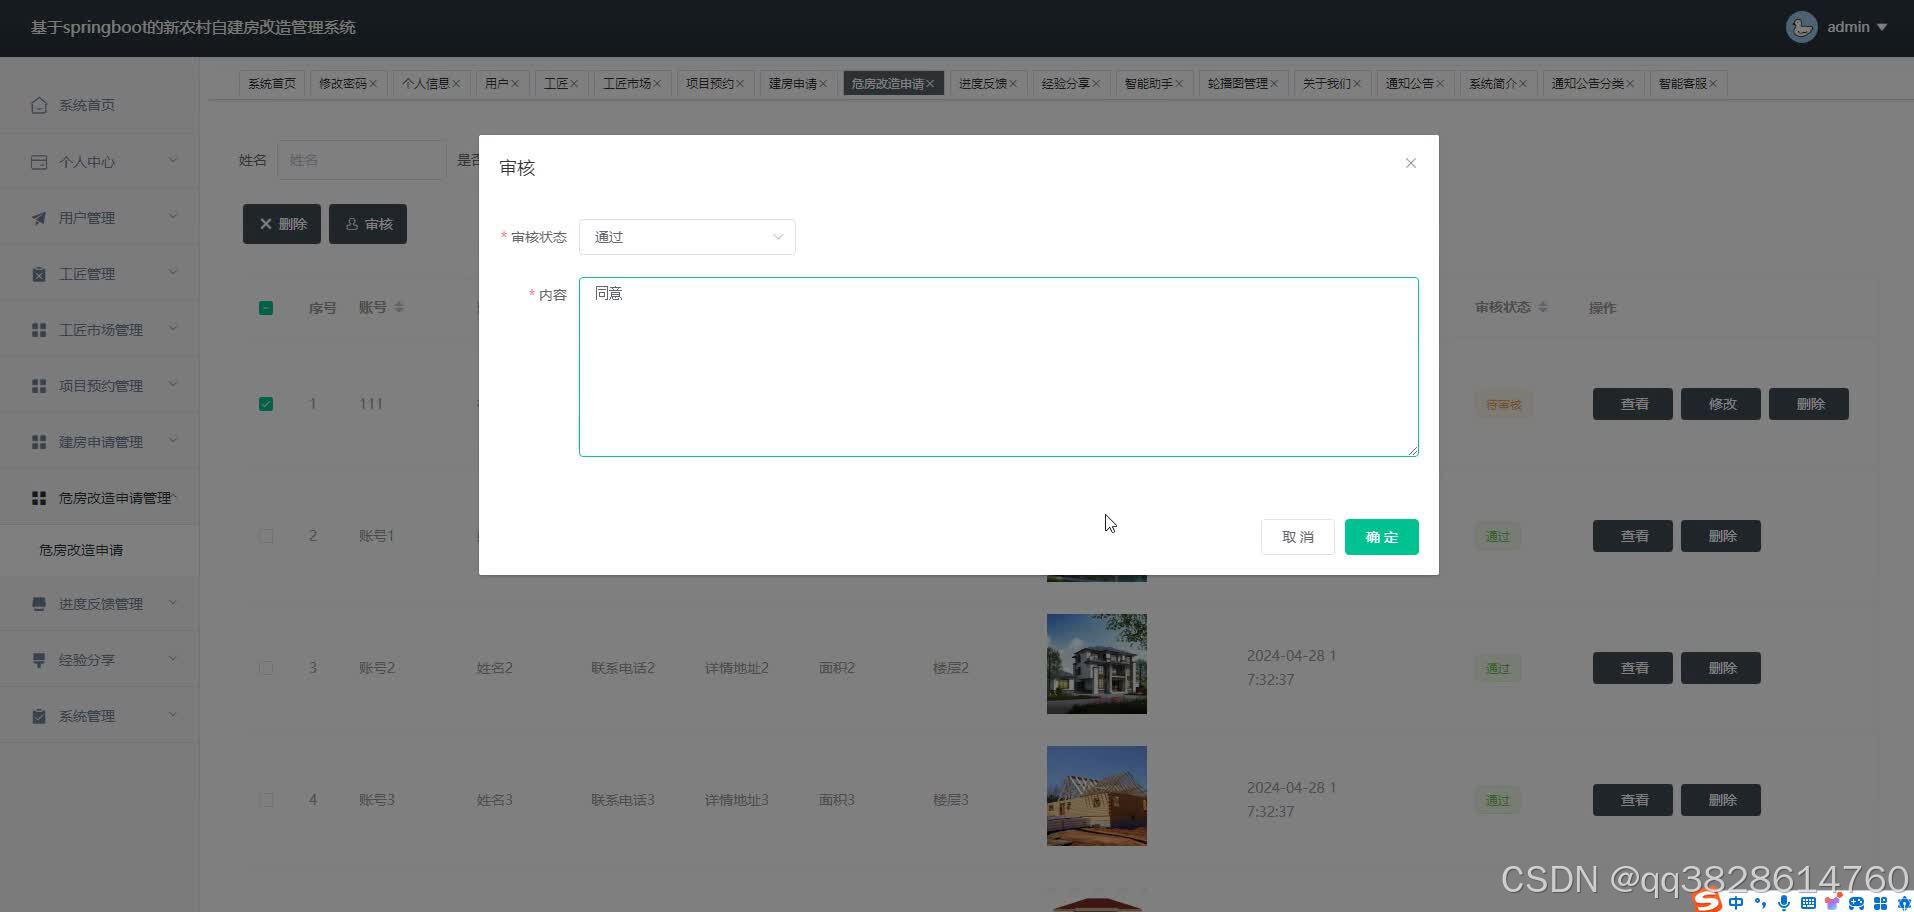Click the Sogou gamepad icon
The width and height of the screenshot is (1914, 912).
pos(1856,902)
